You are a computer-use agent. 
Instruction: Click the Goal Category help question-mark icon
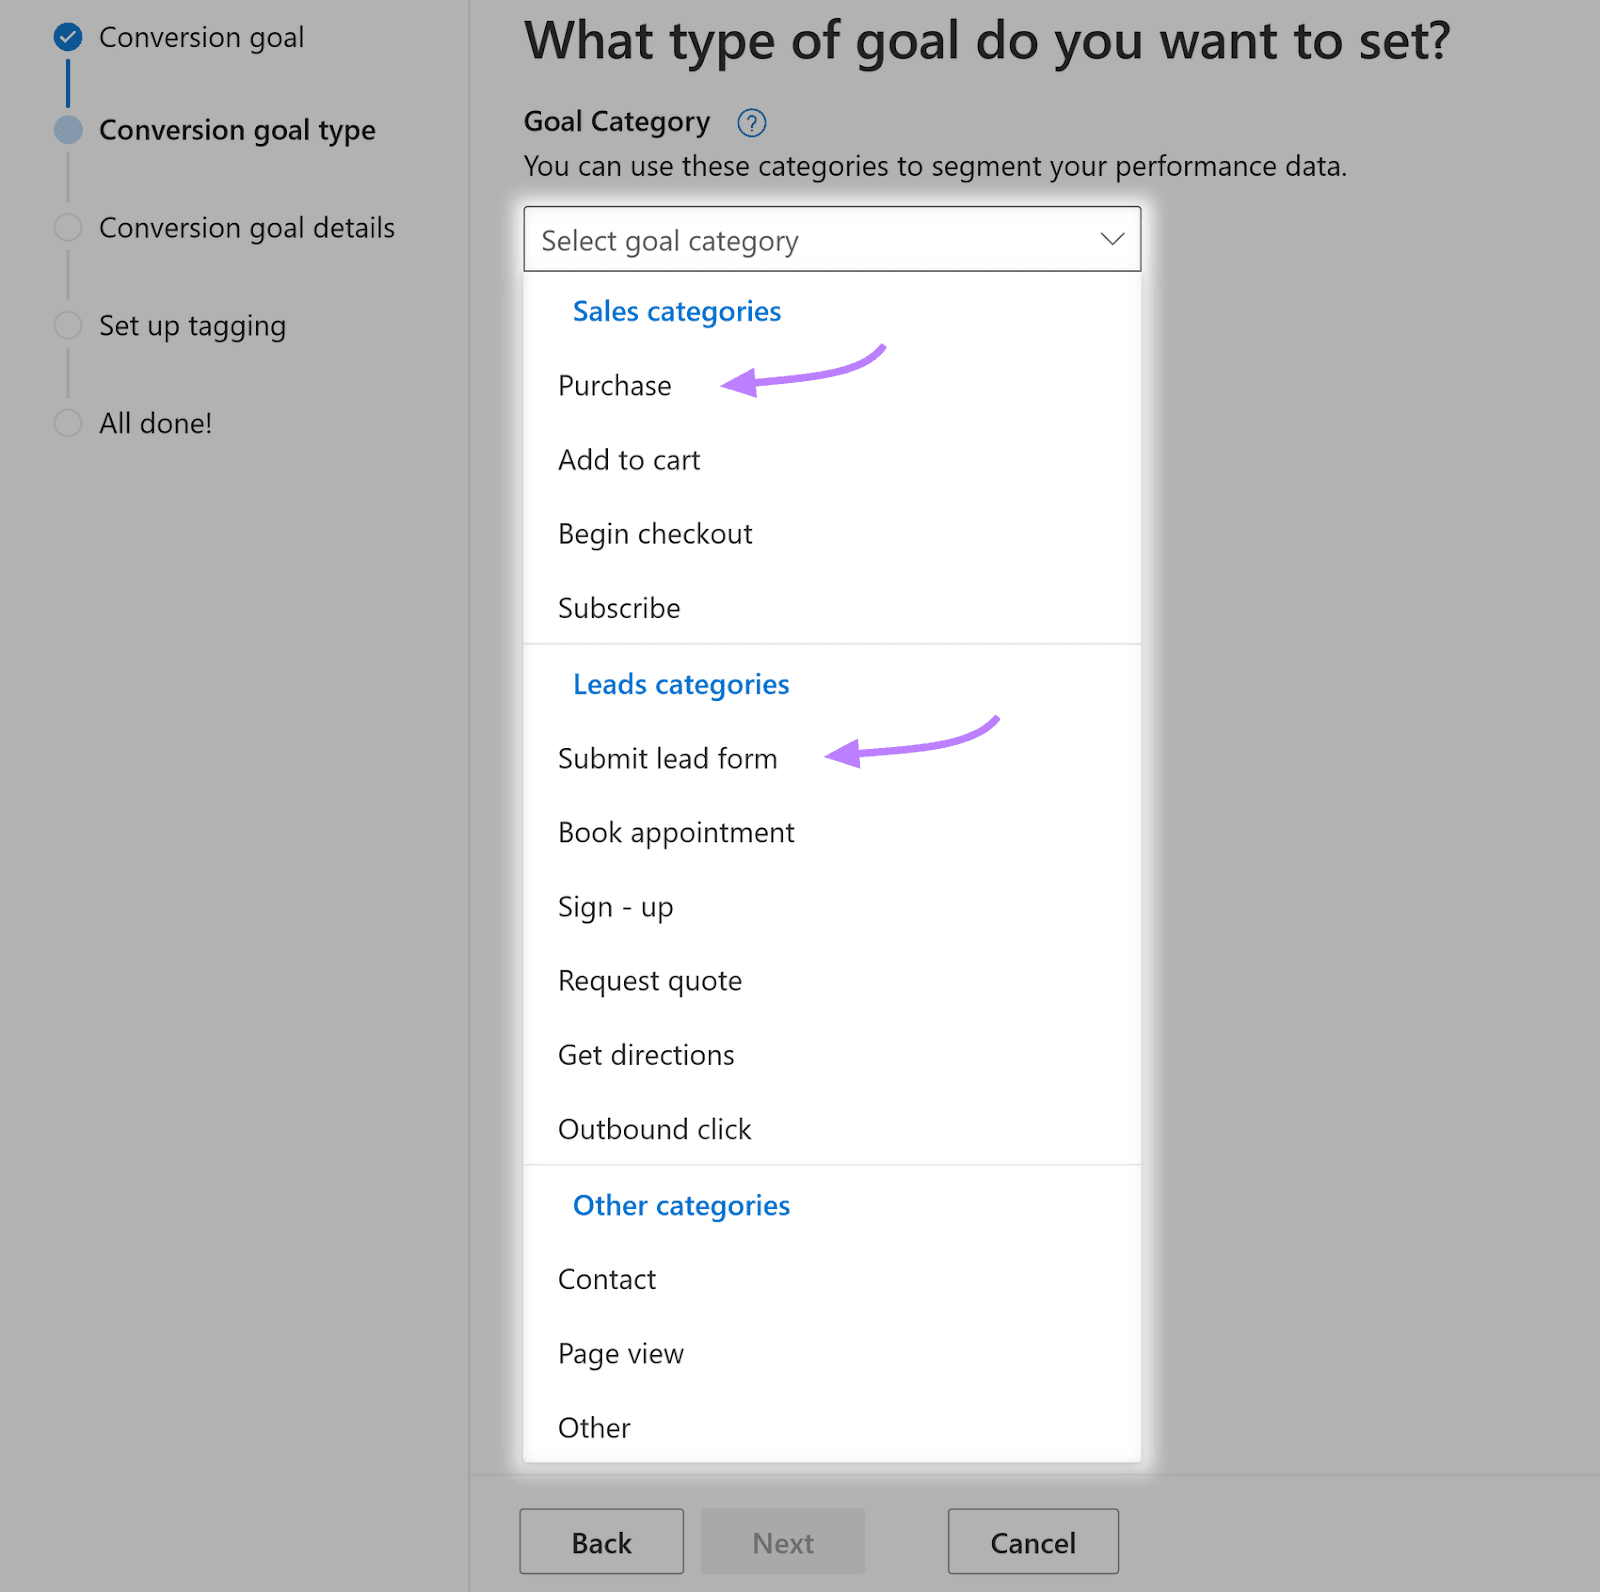(751, 123)
